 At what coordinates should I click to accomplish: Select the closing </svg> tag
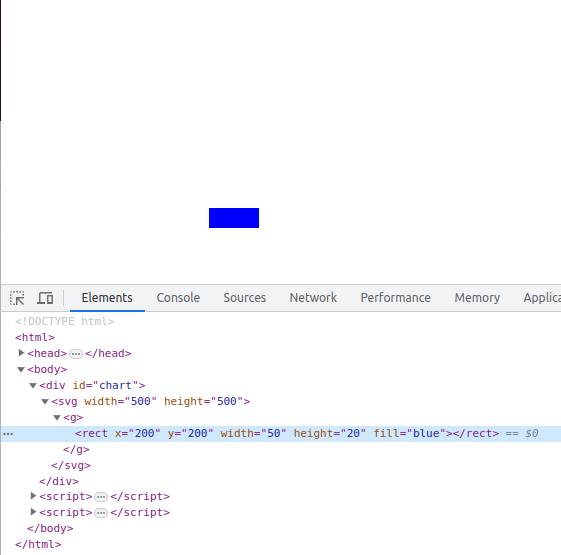[x=71, y=466]
